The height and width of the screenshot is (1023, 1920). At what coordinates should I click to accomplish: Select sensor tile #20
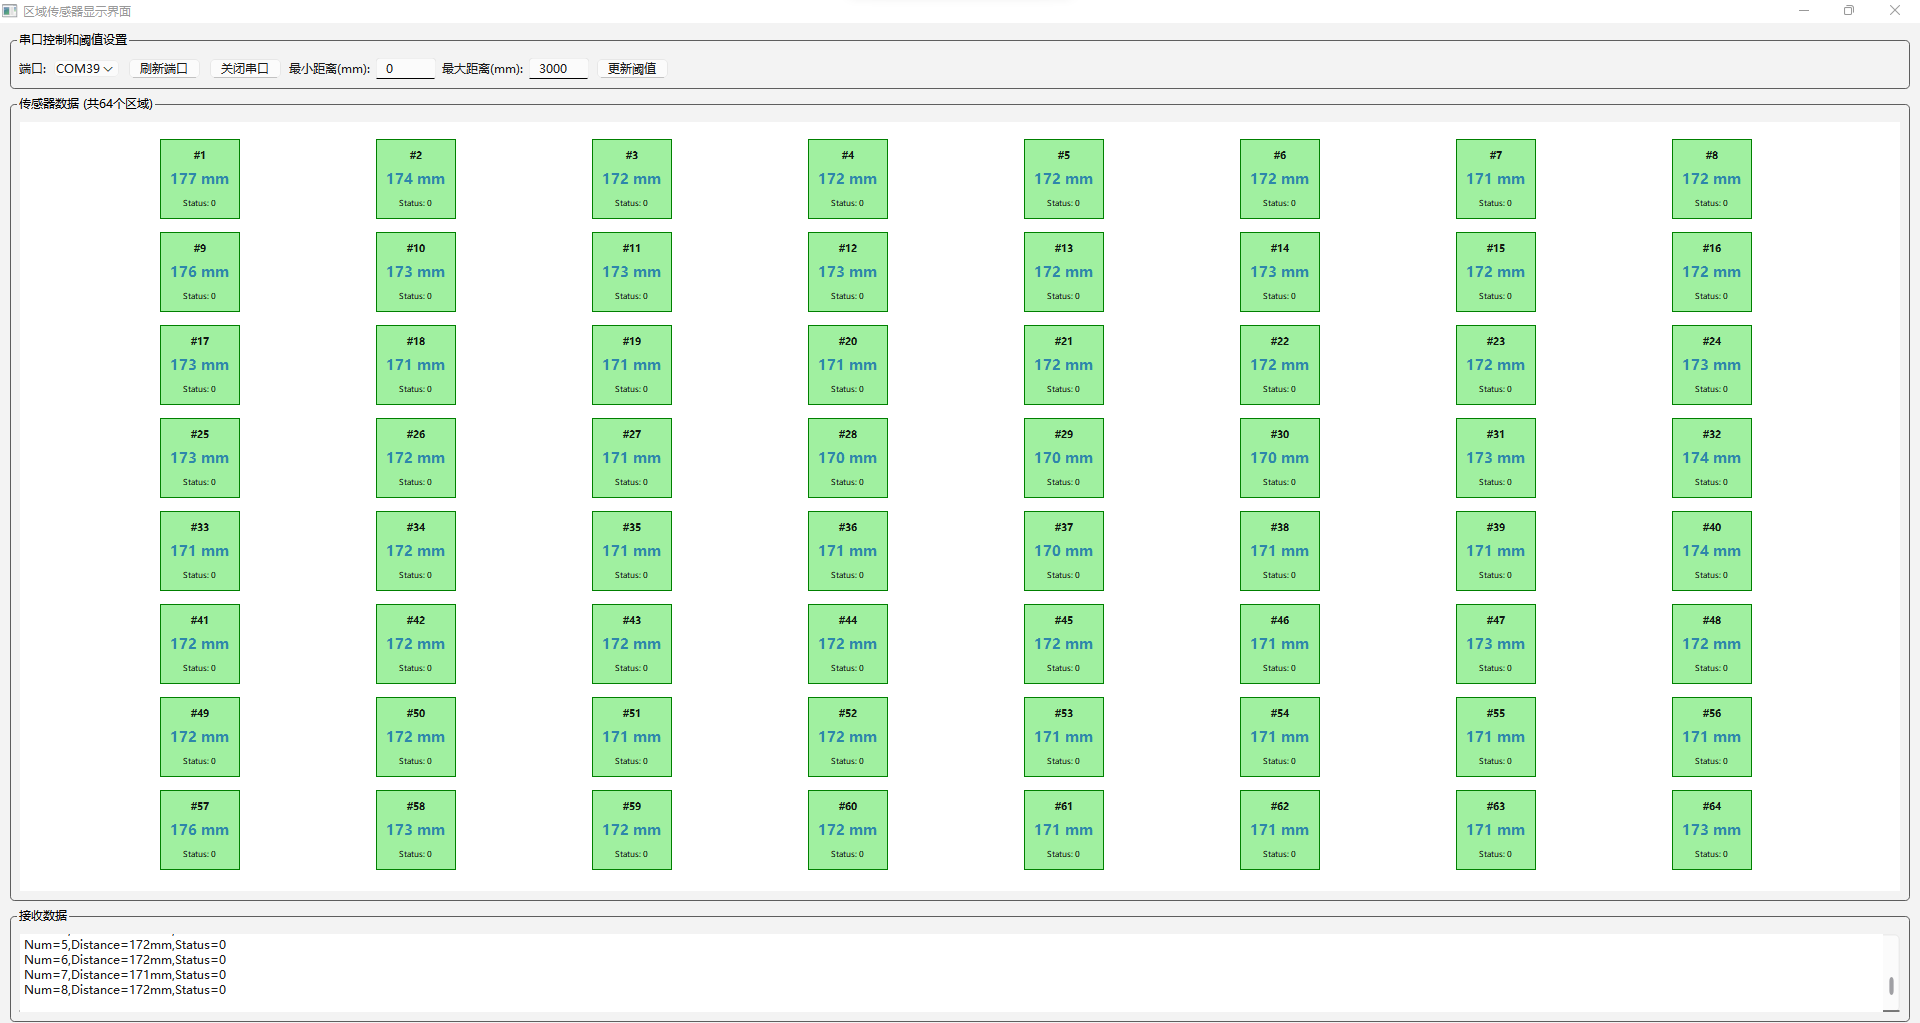(x=848, y=365)
